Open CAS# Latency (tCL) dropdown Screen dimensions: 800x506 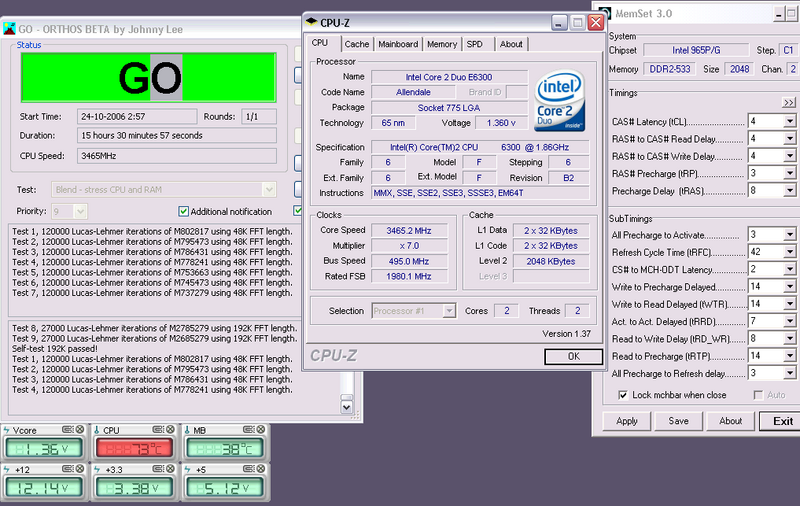tap(789, 121)
